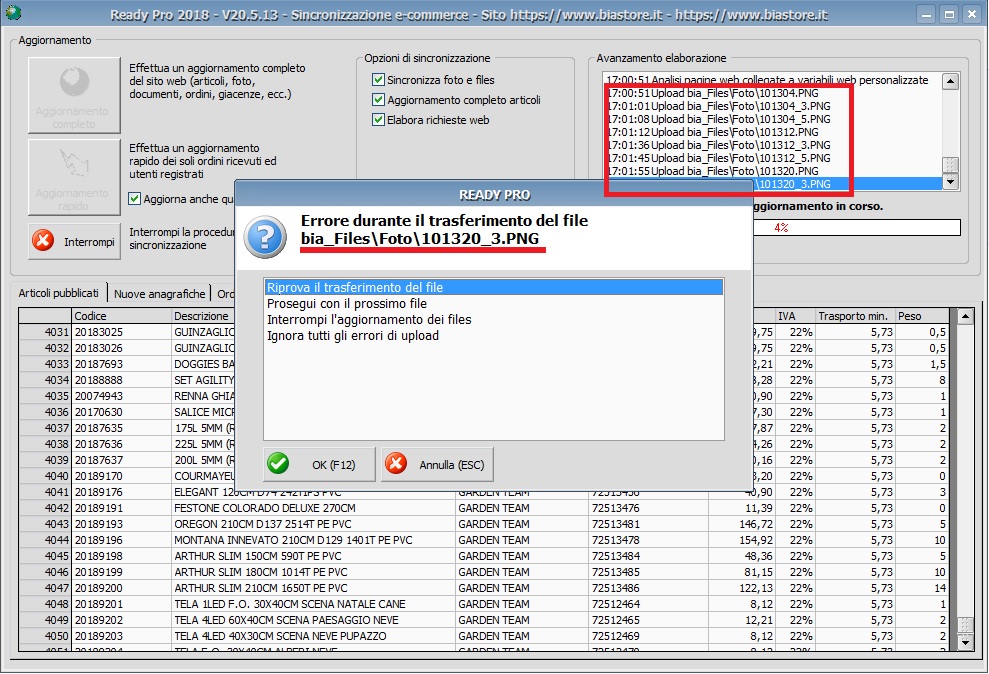Screen dimensions: 989x674
Task: Click the articles table scroll-up arrow
Action: tap(965, 316)
